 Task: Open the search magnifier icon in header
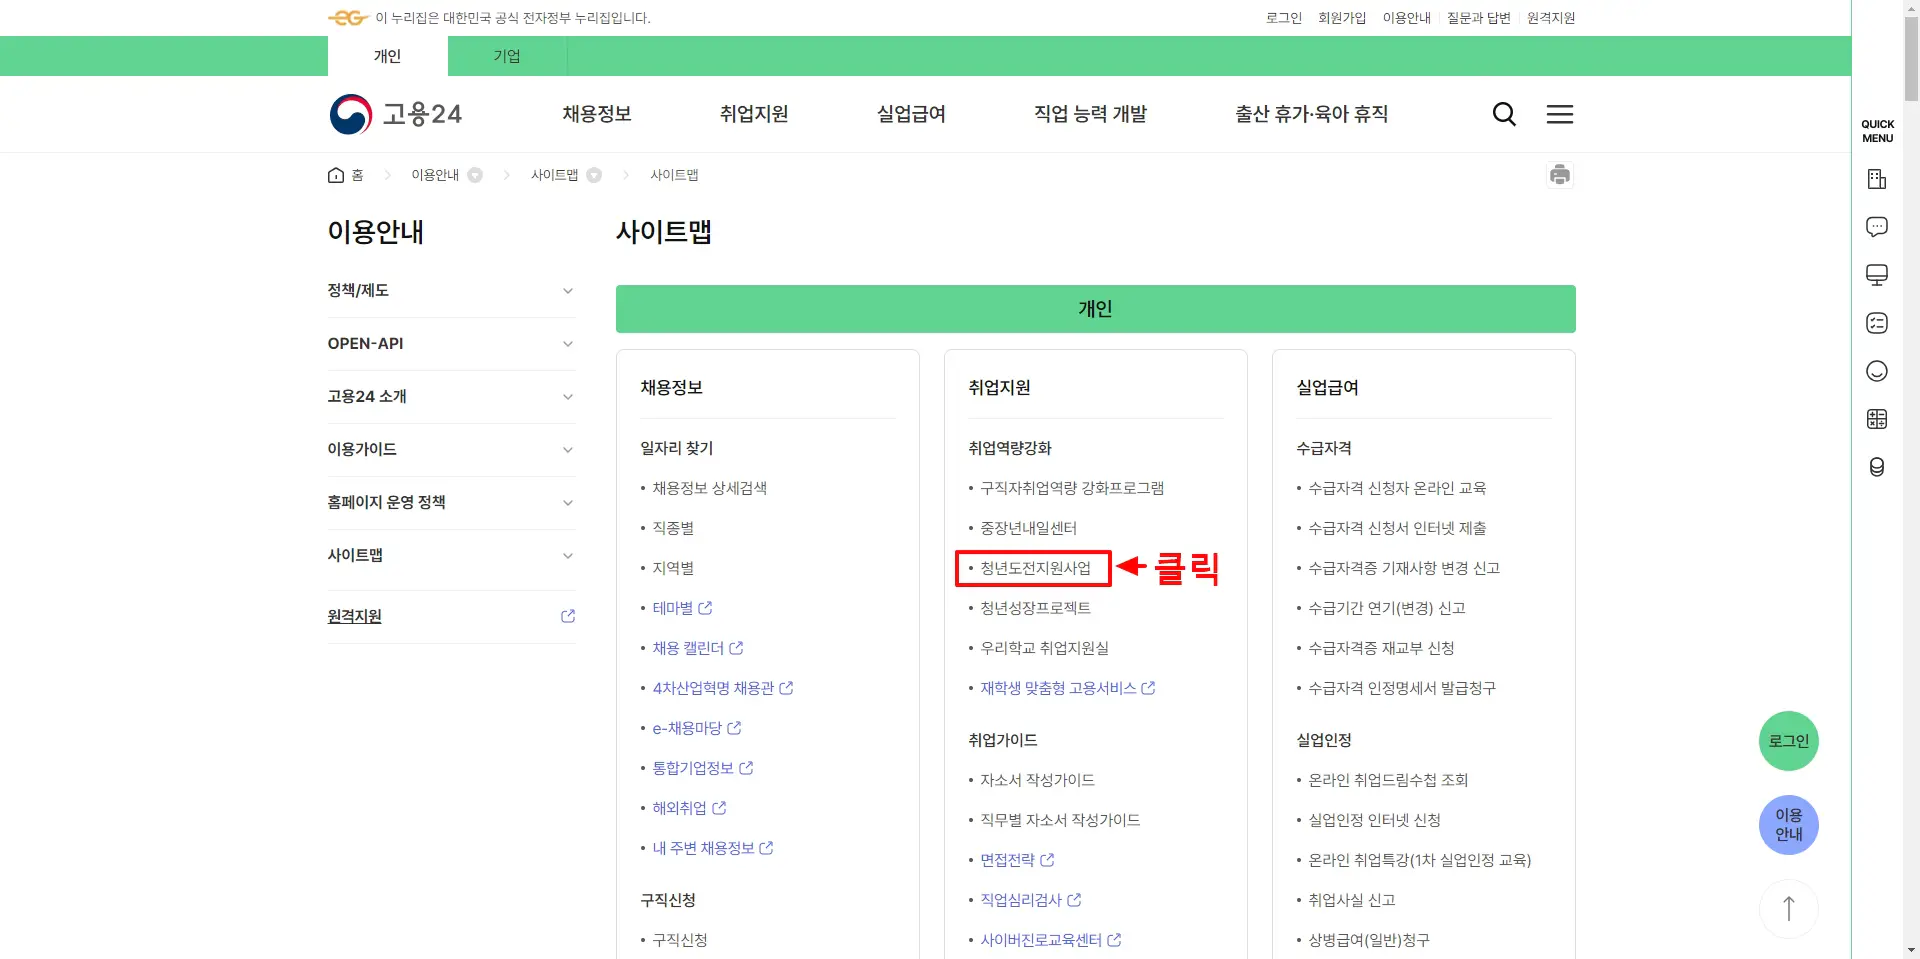tap(1504, 114)
